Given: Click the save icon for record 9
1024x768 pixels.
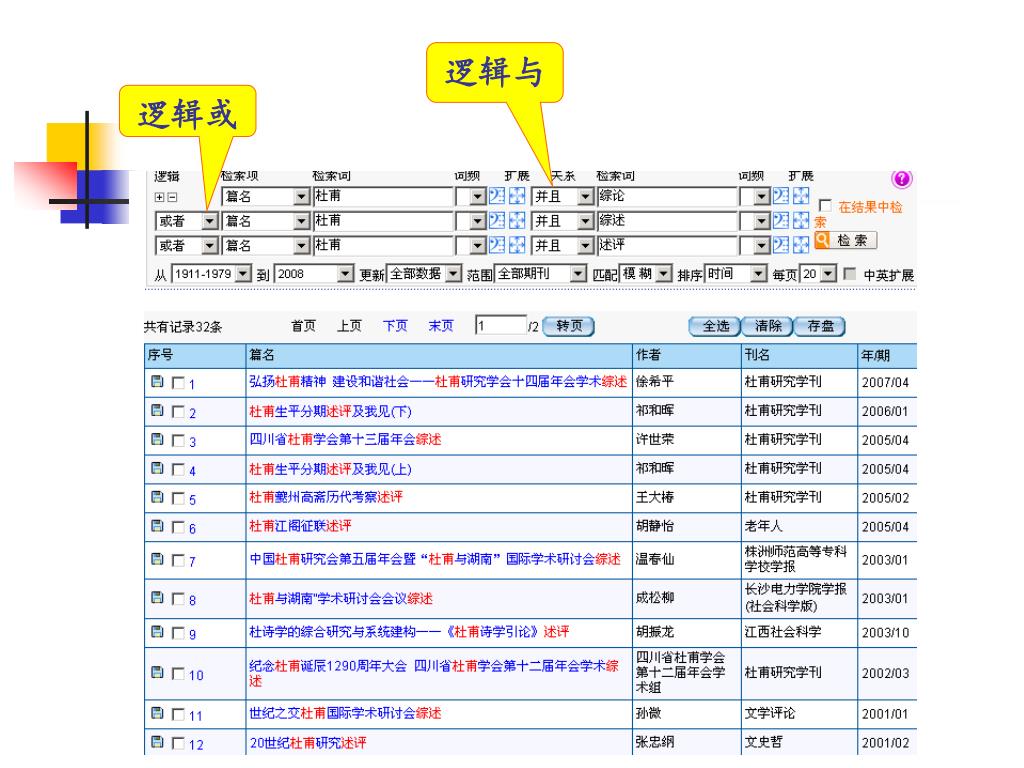Looking at the screenshot, I should click(157, 632).
